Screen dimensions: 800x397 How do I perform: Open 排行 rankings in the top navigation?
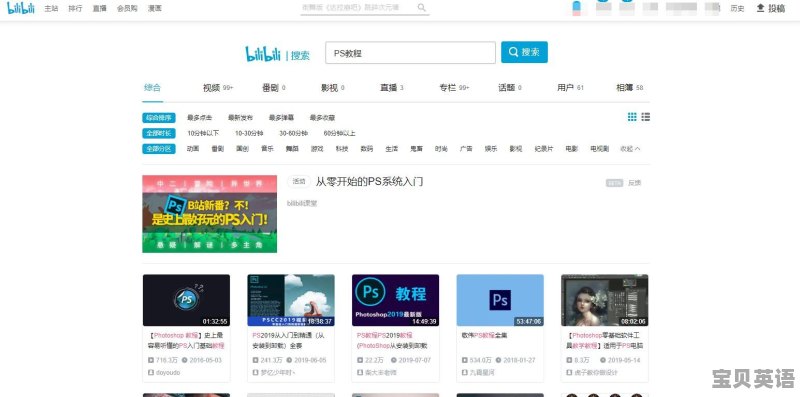click(x=75, y=9)
